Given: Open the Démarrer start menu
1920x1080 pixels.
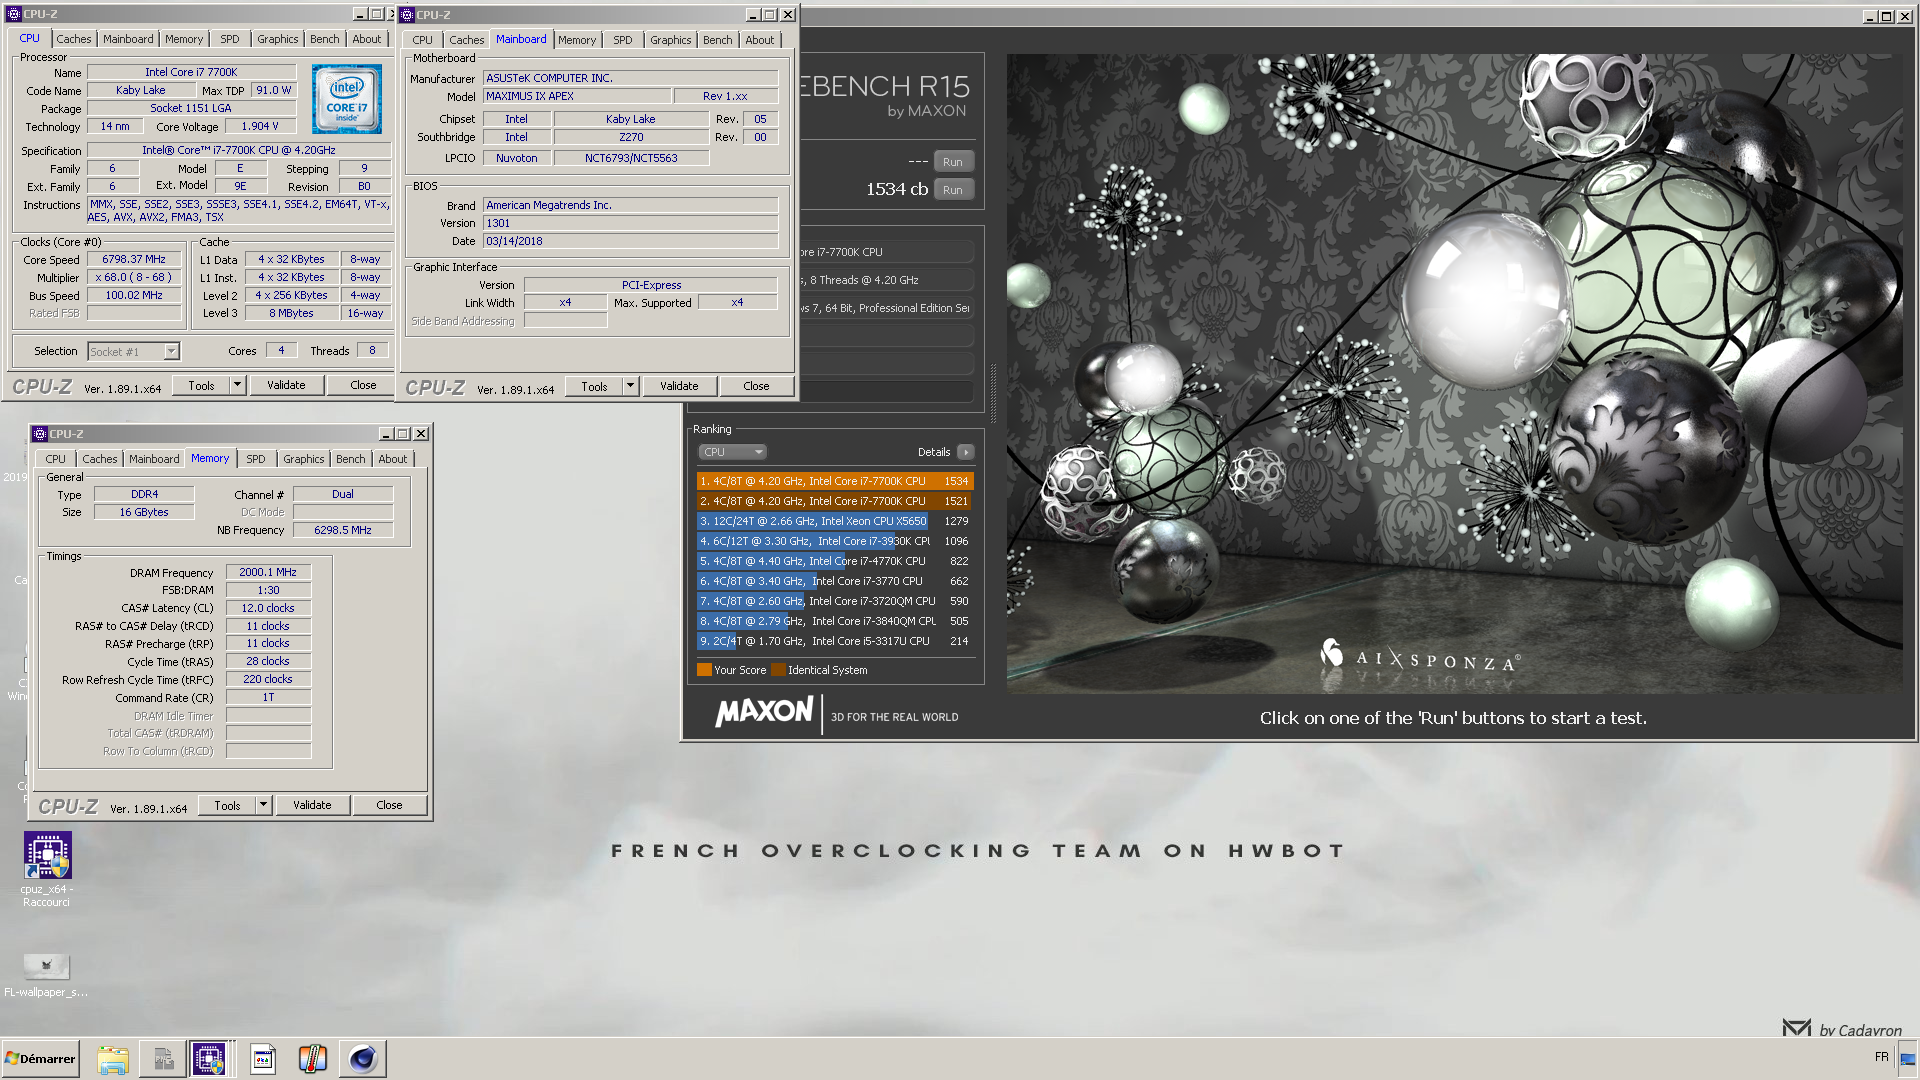Looking at the screenshot, I should (40, 1058).
